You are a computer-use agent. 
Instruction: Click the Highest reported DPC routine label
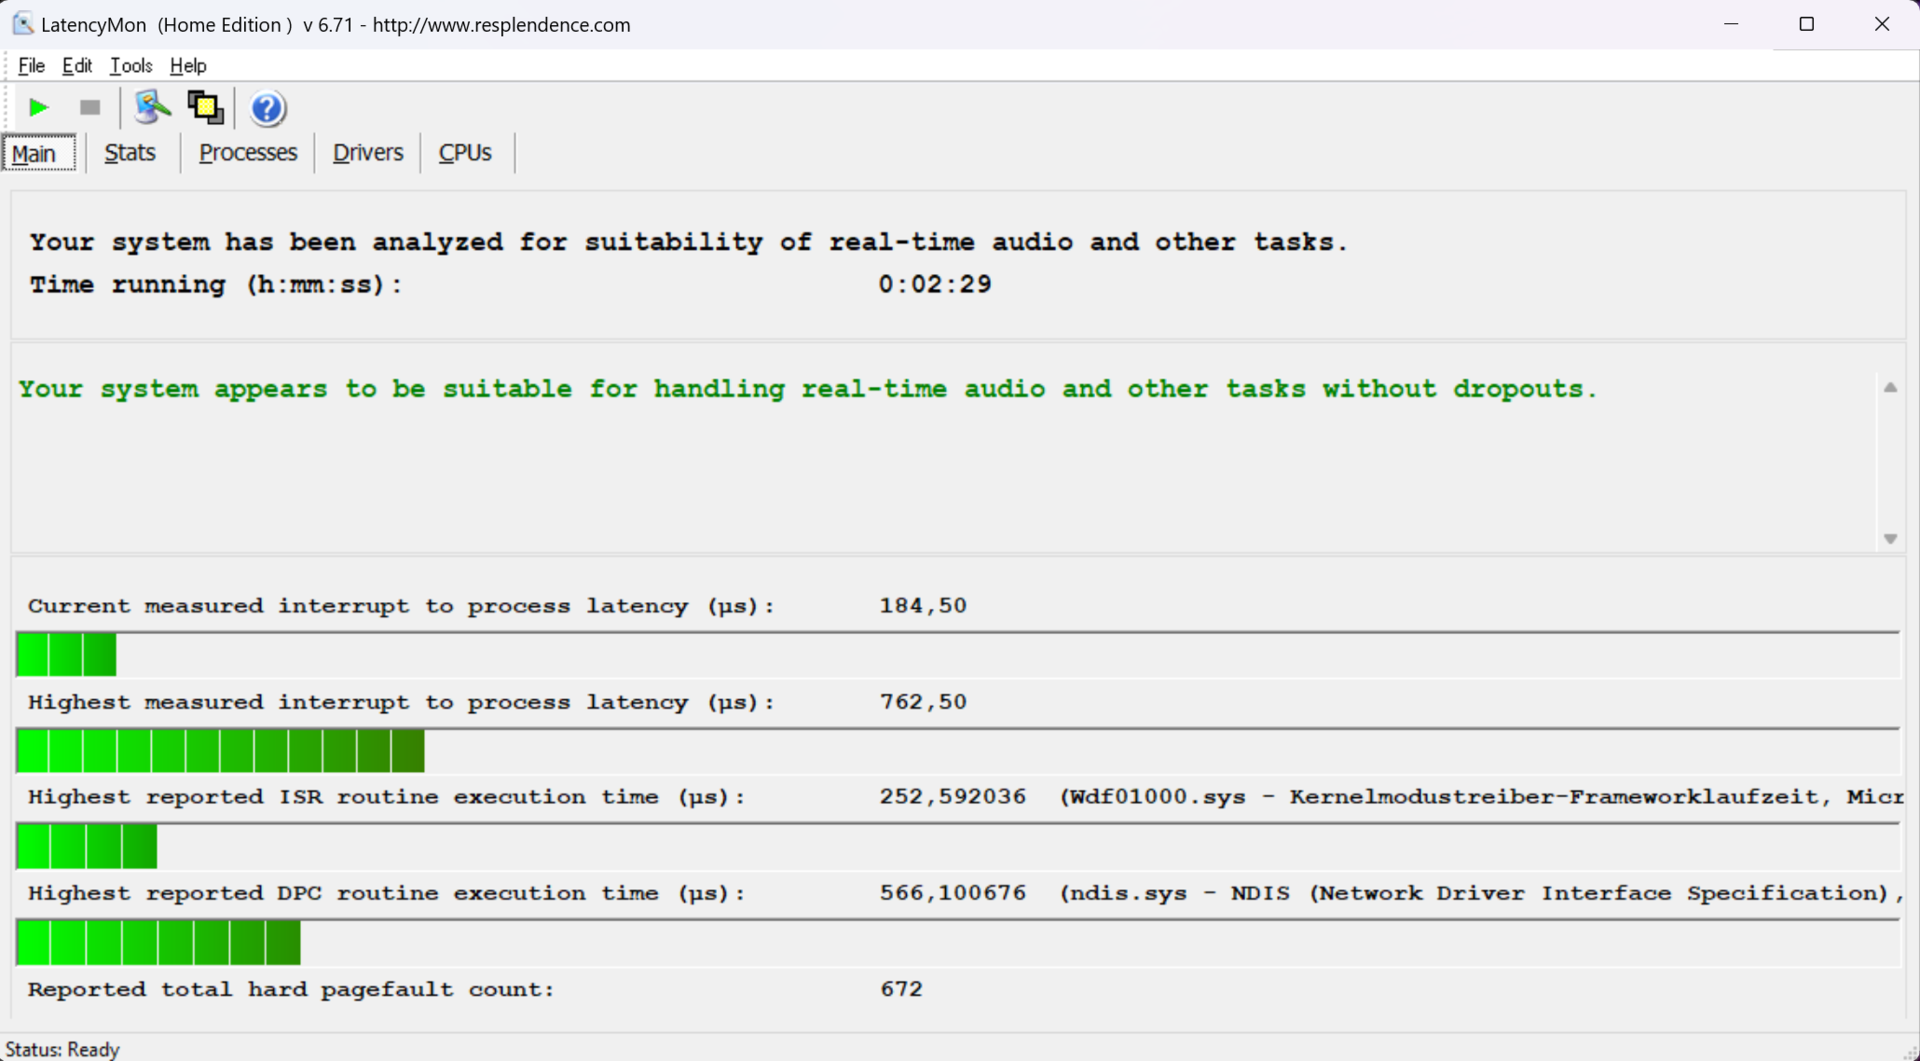(x=387, y=893)
